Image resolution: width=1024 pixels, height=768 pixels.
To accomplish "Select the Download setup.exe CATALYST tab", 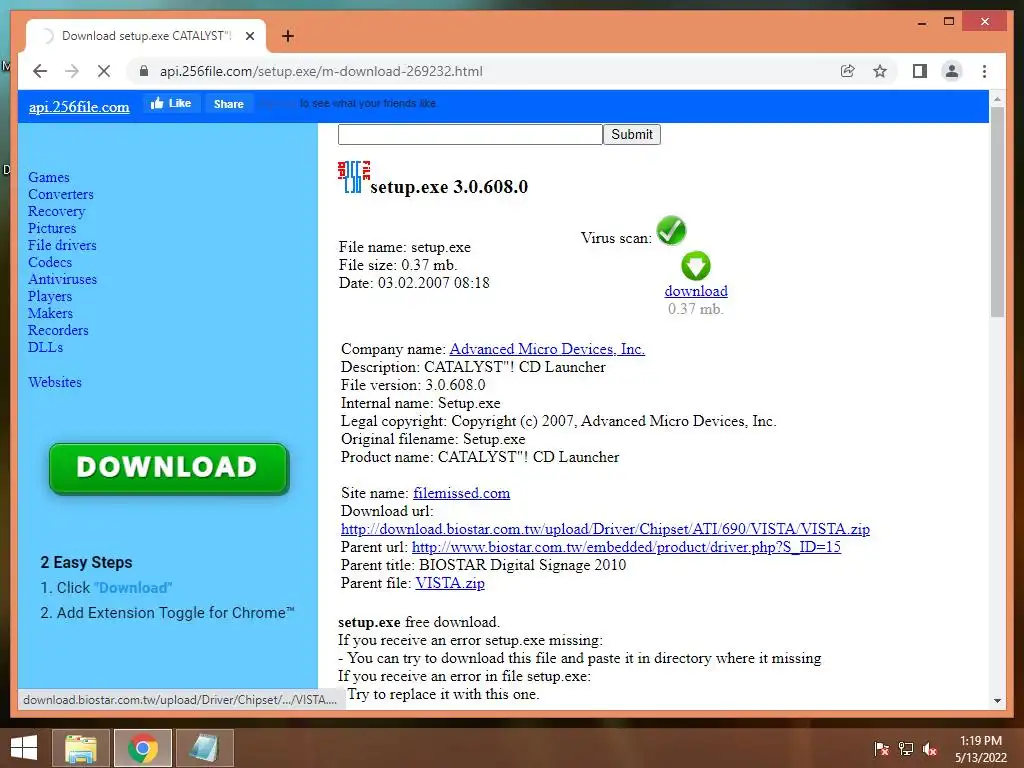I will coord(146,36).
